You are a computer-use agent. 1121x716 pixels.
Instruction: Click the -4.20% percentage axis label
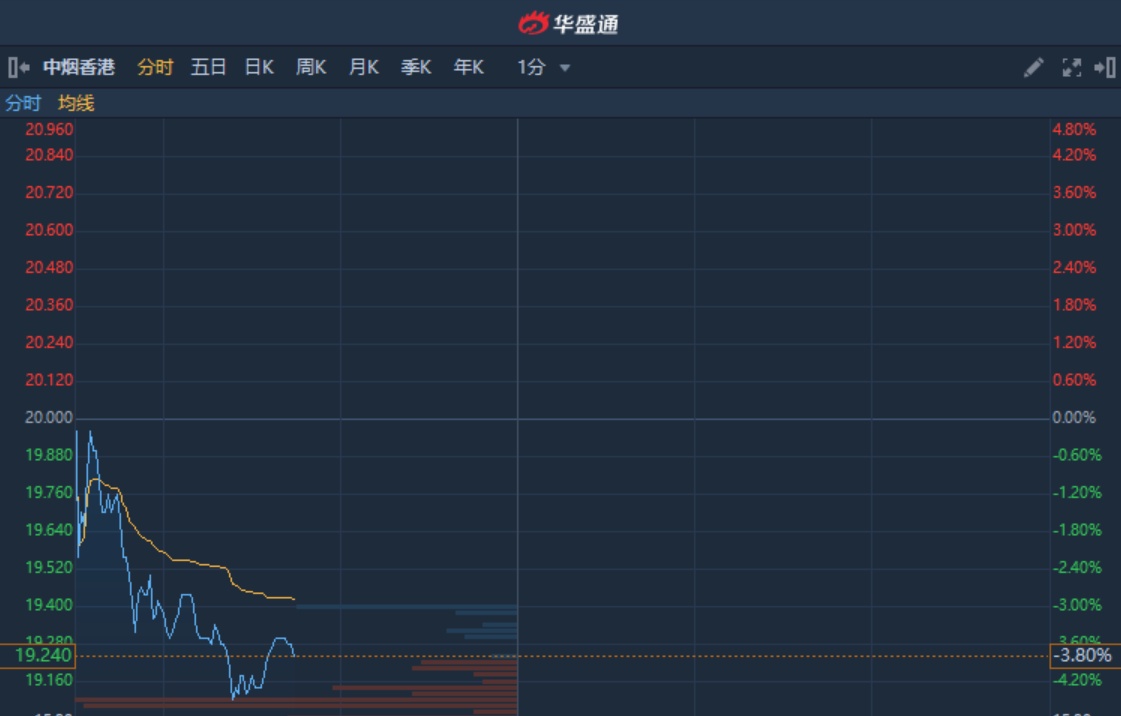point(1077,680)
